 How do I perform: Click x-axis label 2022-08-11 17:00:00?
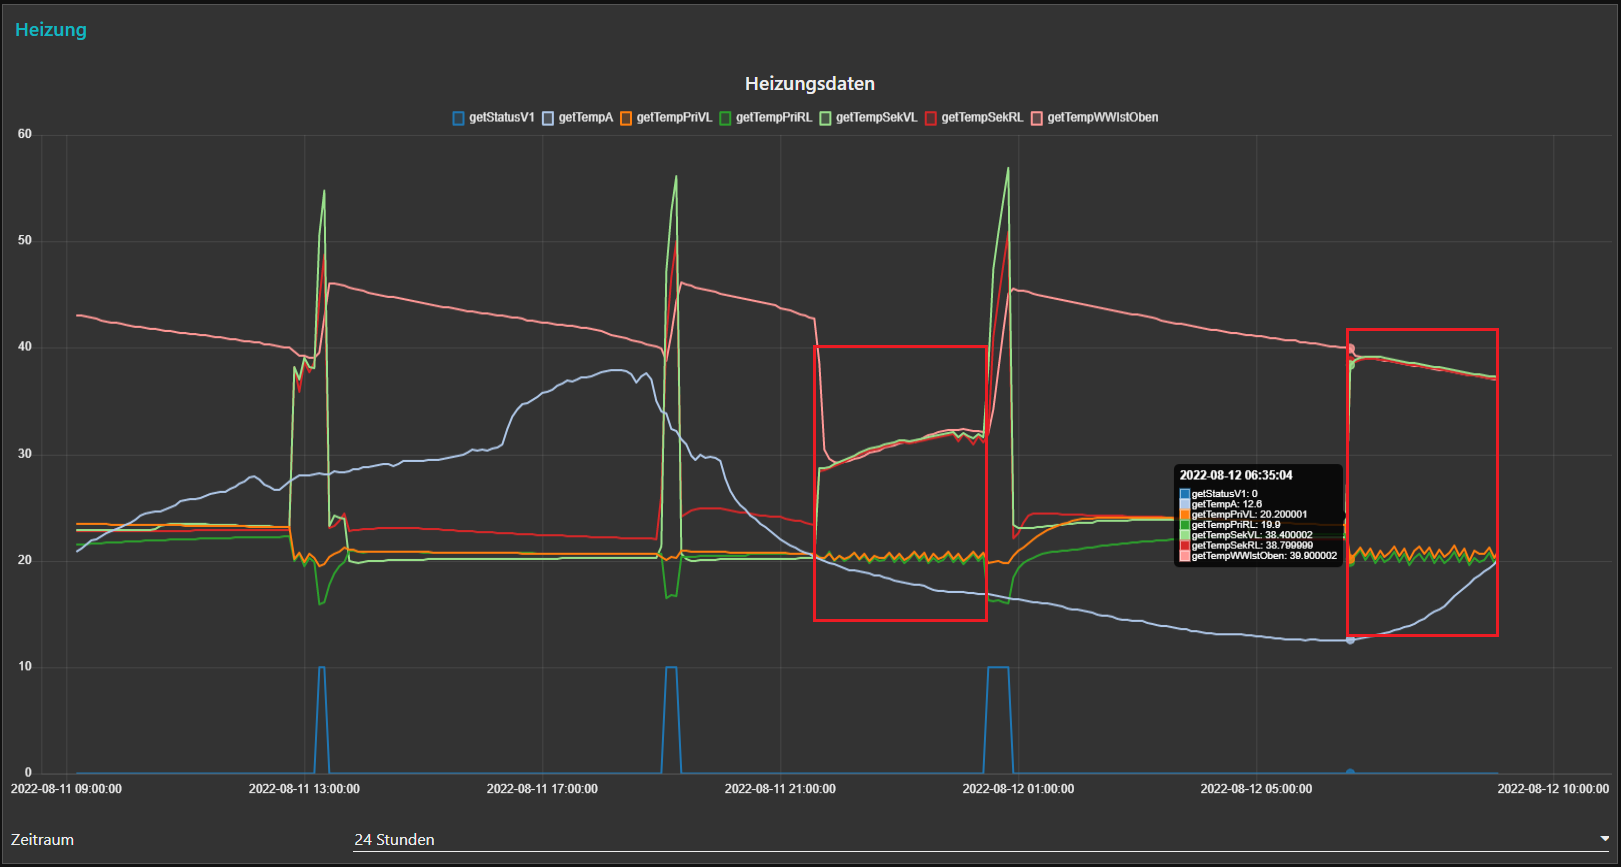(x=542, y=789)
